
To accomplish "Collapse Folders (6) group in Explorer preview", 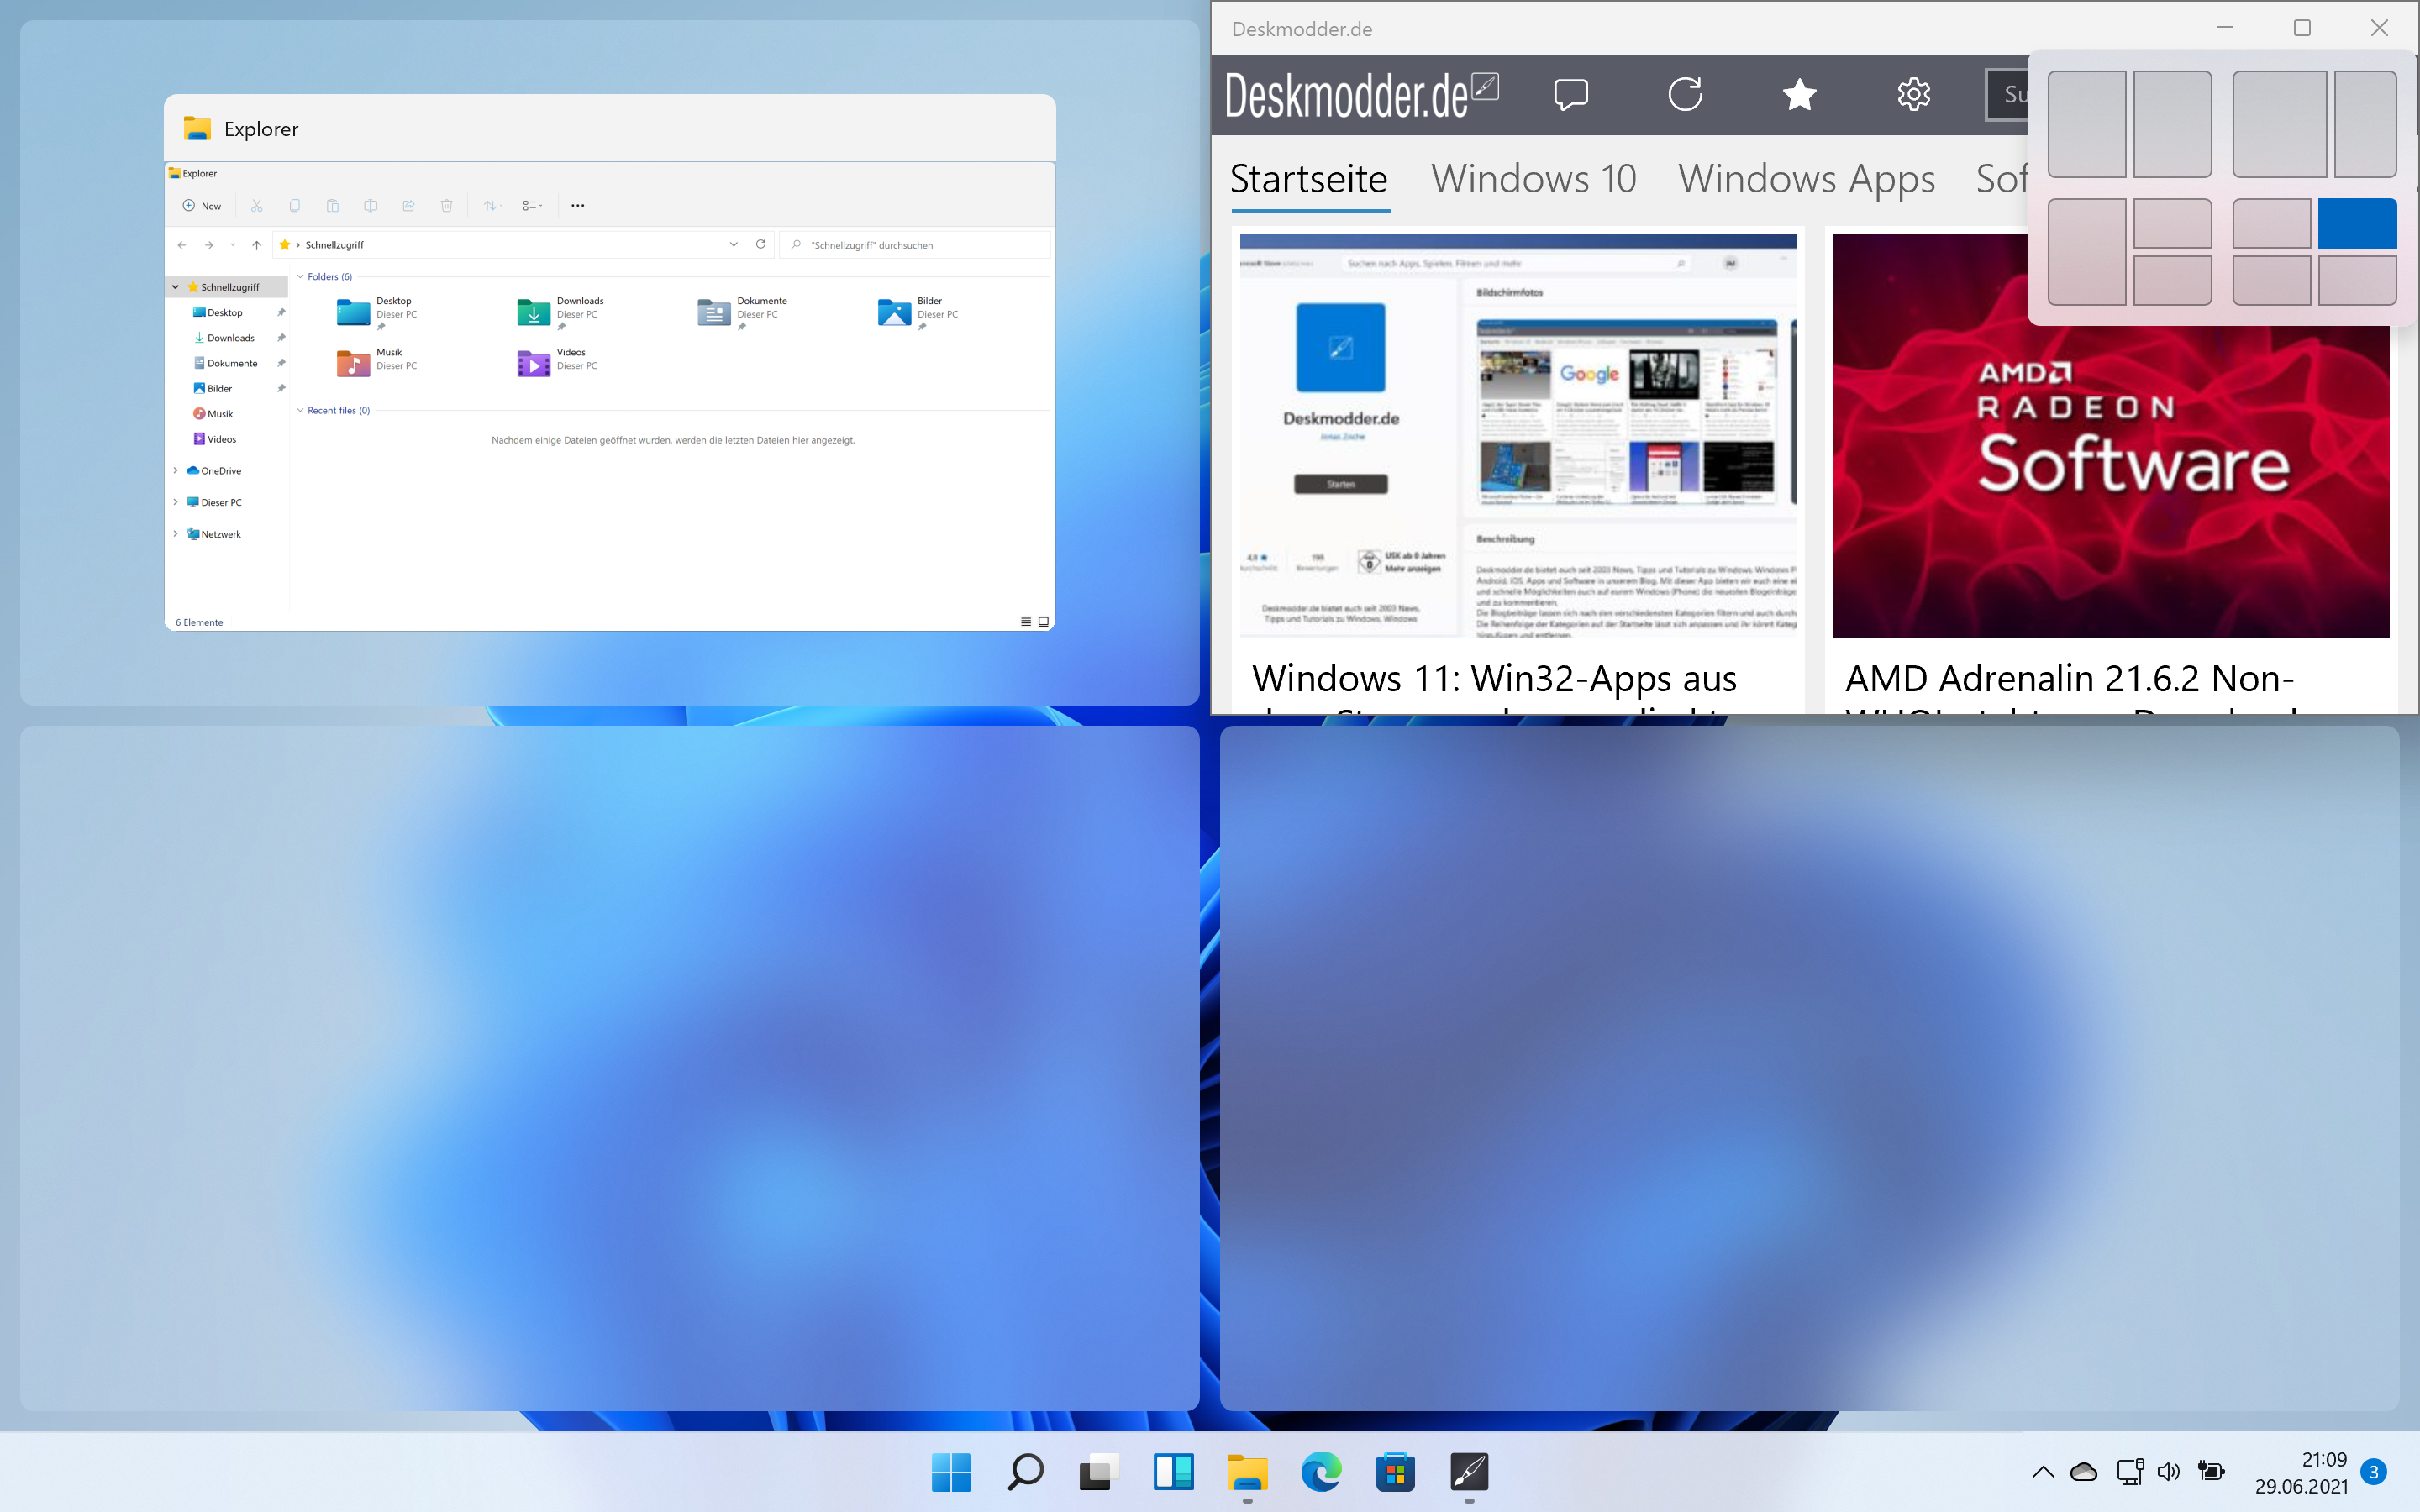I will pos(300,277).
